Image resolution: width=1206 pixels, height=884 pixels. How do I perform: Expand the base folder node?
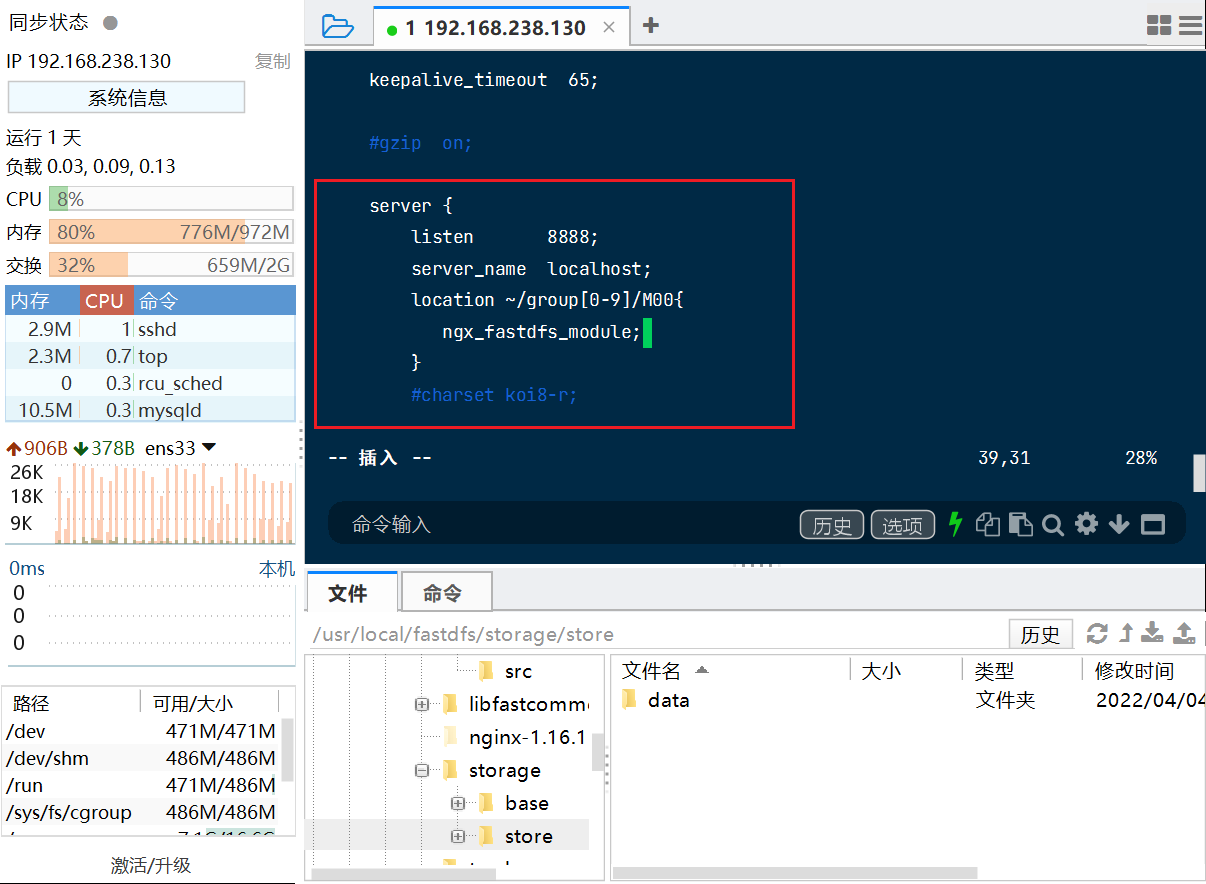(458, 803)
